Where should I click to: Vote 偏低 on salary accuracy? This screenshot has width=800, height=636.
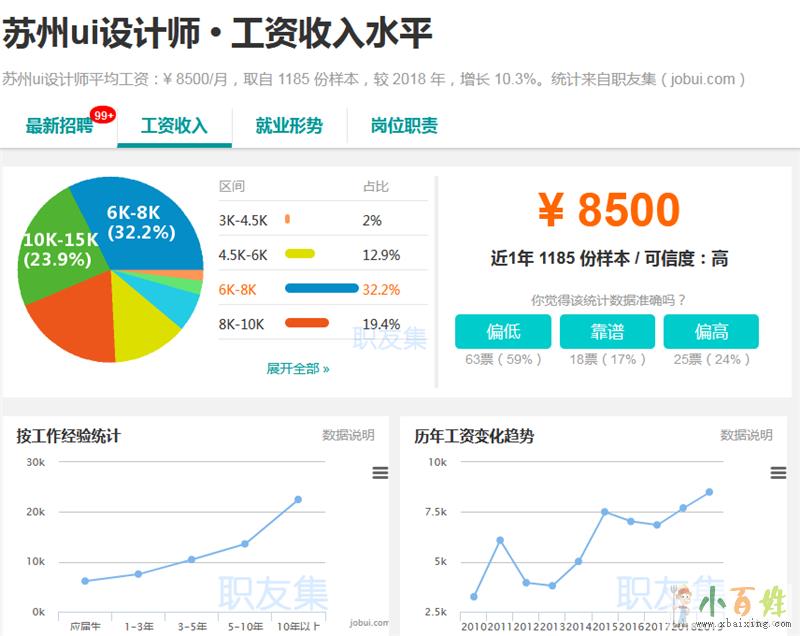click(503, 332)
